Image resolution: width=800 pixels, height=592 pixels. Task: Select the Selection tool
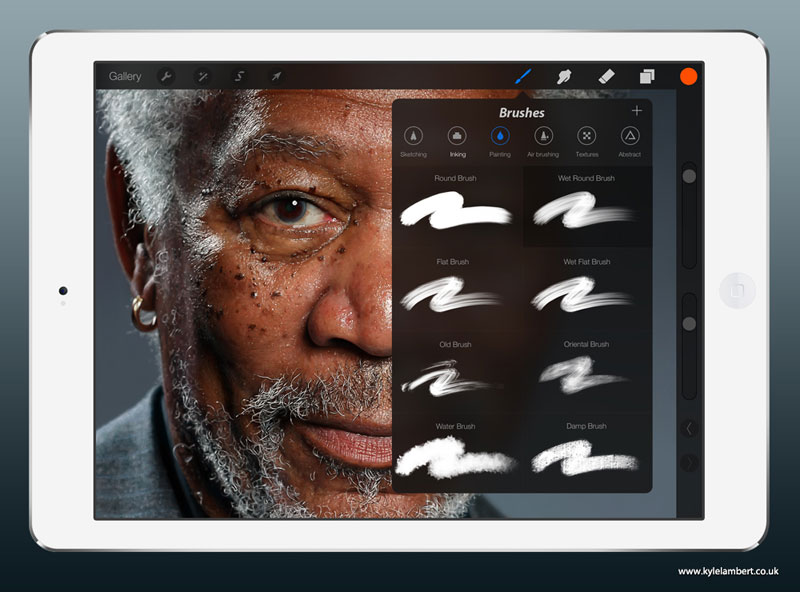[x=240, y=74]
